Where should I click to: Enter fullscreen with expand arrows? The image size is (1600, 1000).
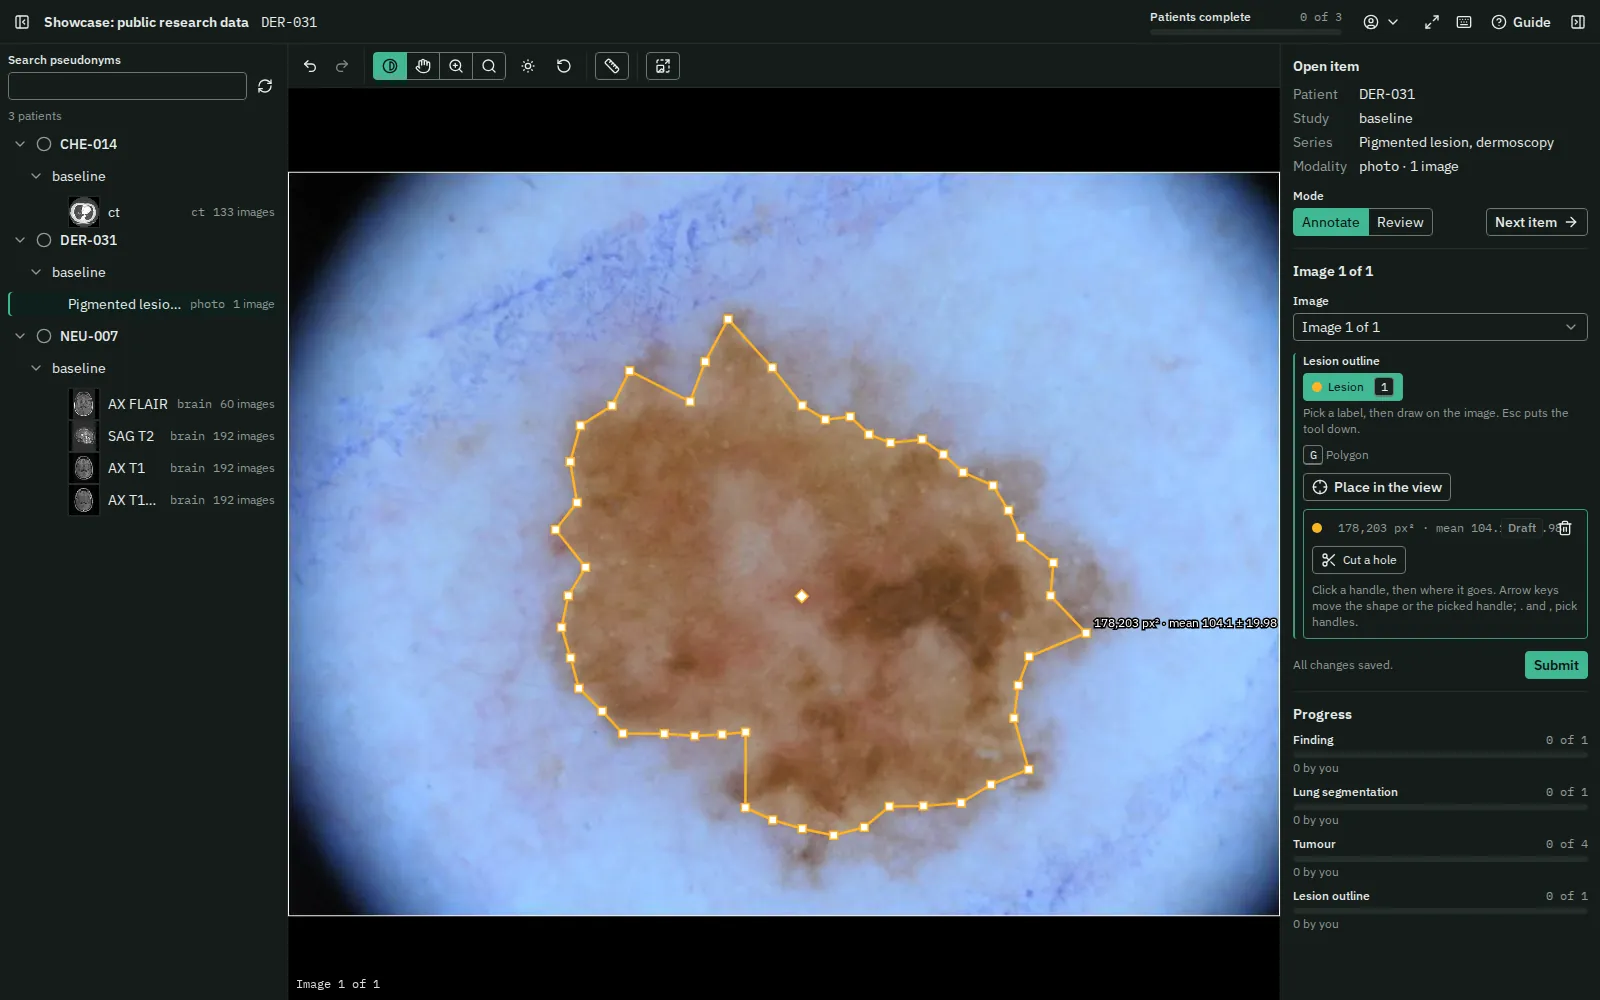point(1432,22)
